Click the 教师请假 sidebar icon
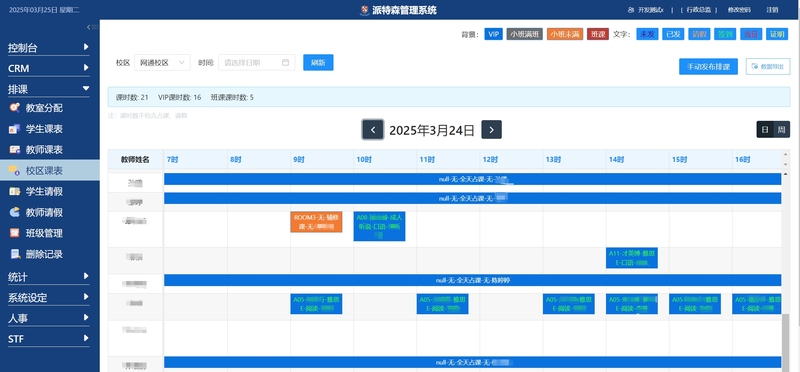Screen dimensions: 800x372 click(15, 212)
